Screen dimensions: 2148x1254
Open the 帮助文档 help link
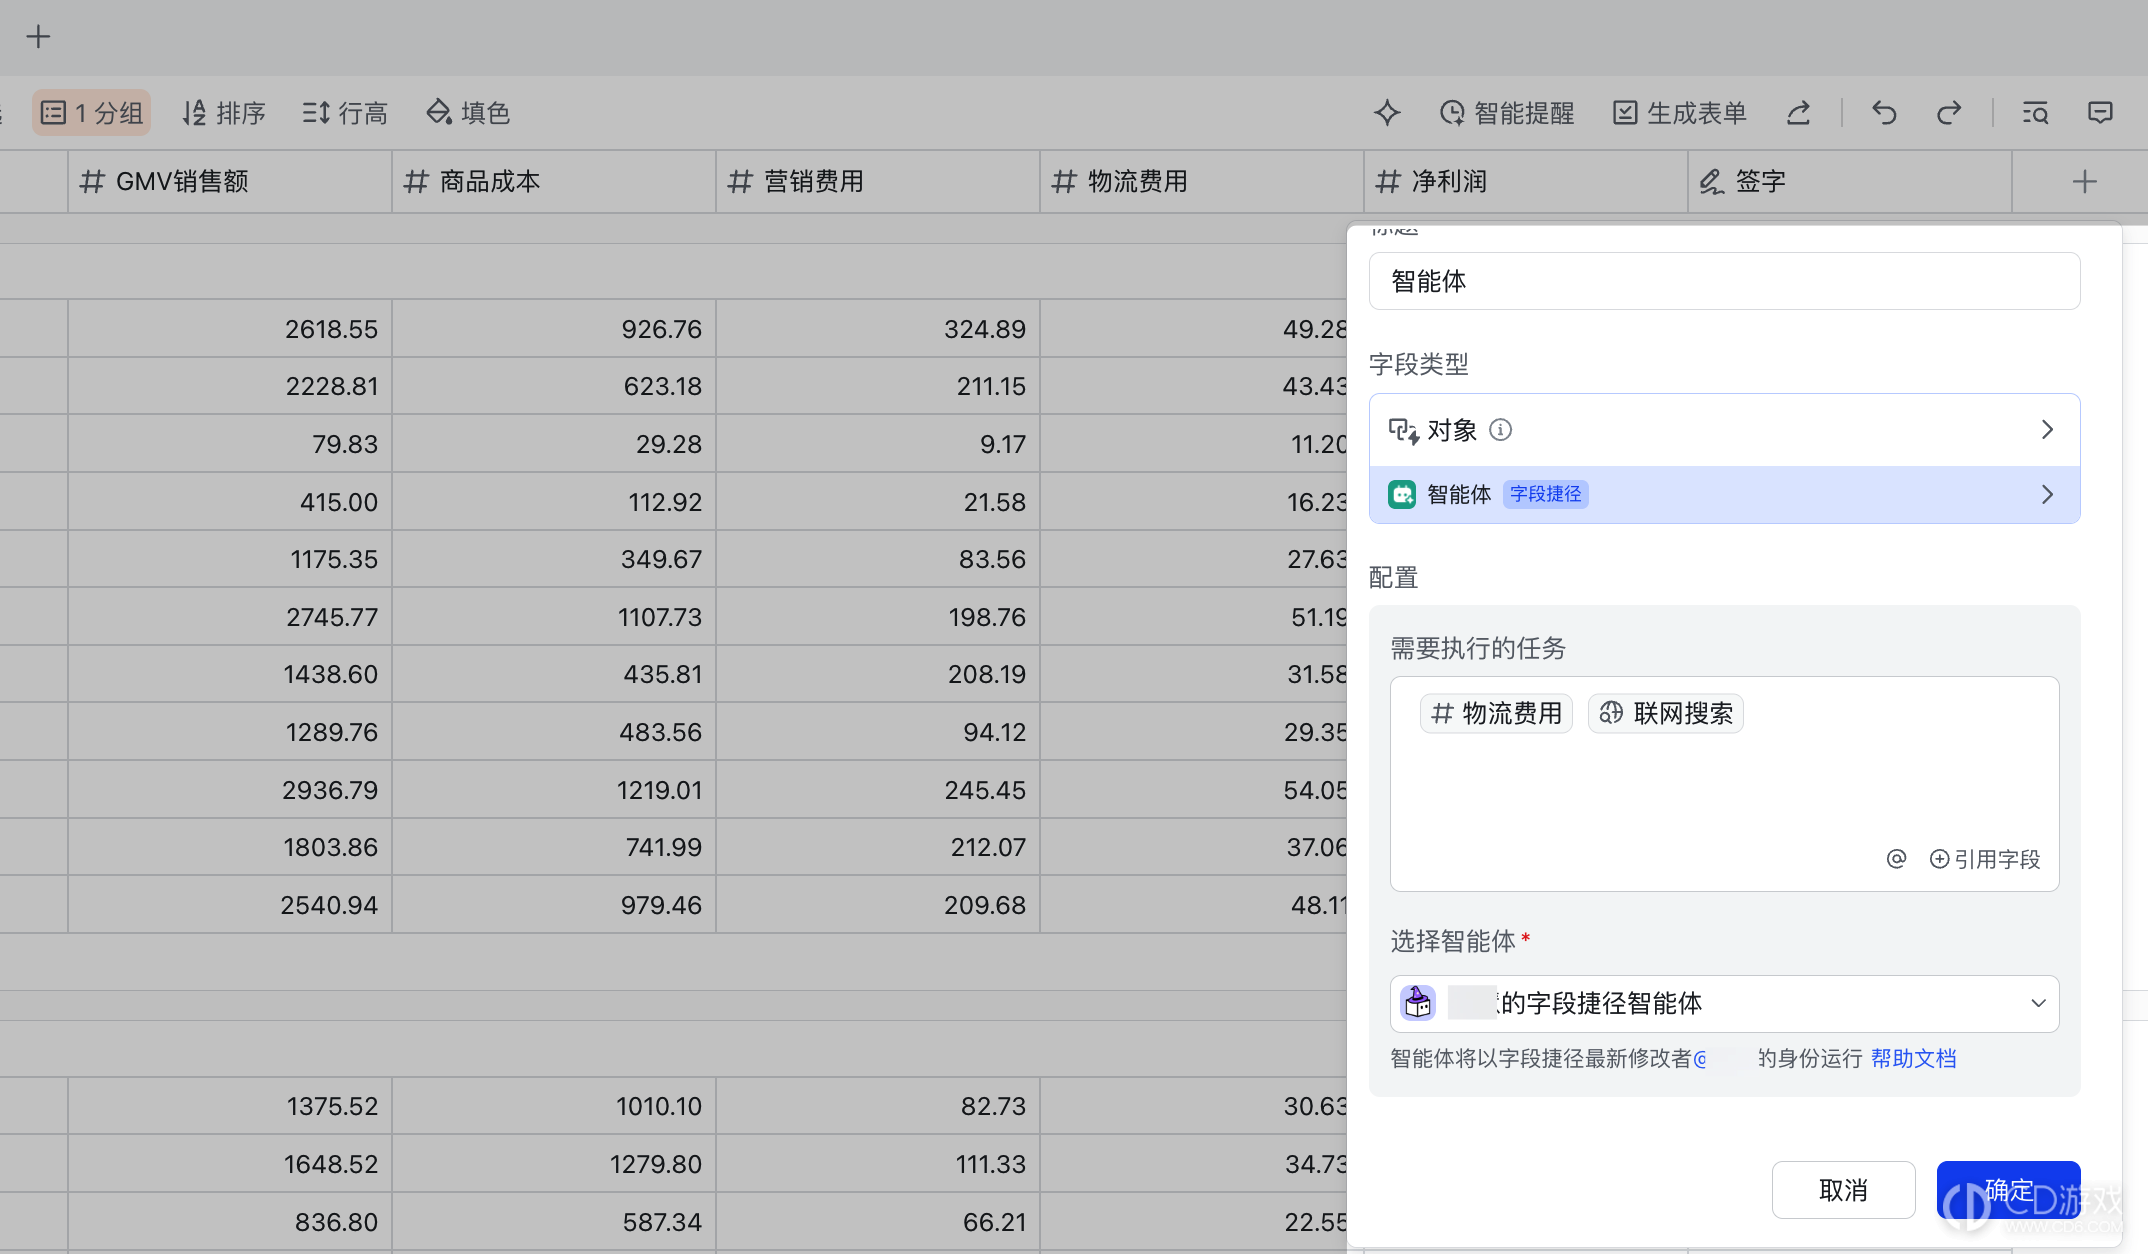coord(1913,1059)
